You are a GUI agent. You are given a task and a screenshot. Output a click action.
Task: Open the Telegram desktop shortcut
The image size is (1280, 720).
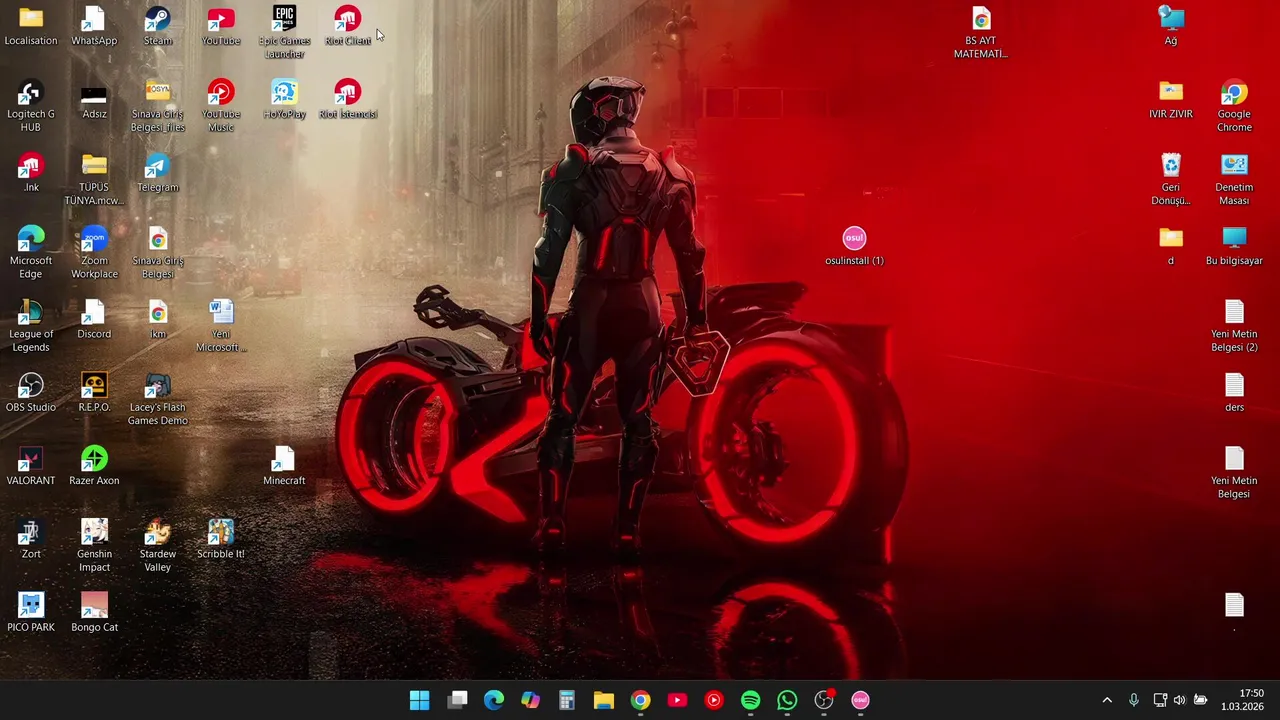(157, 173)
